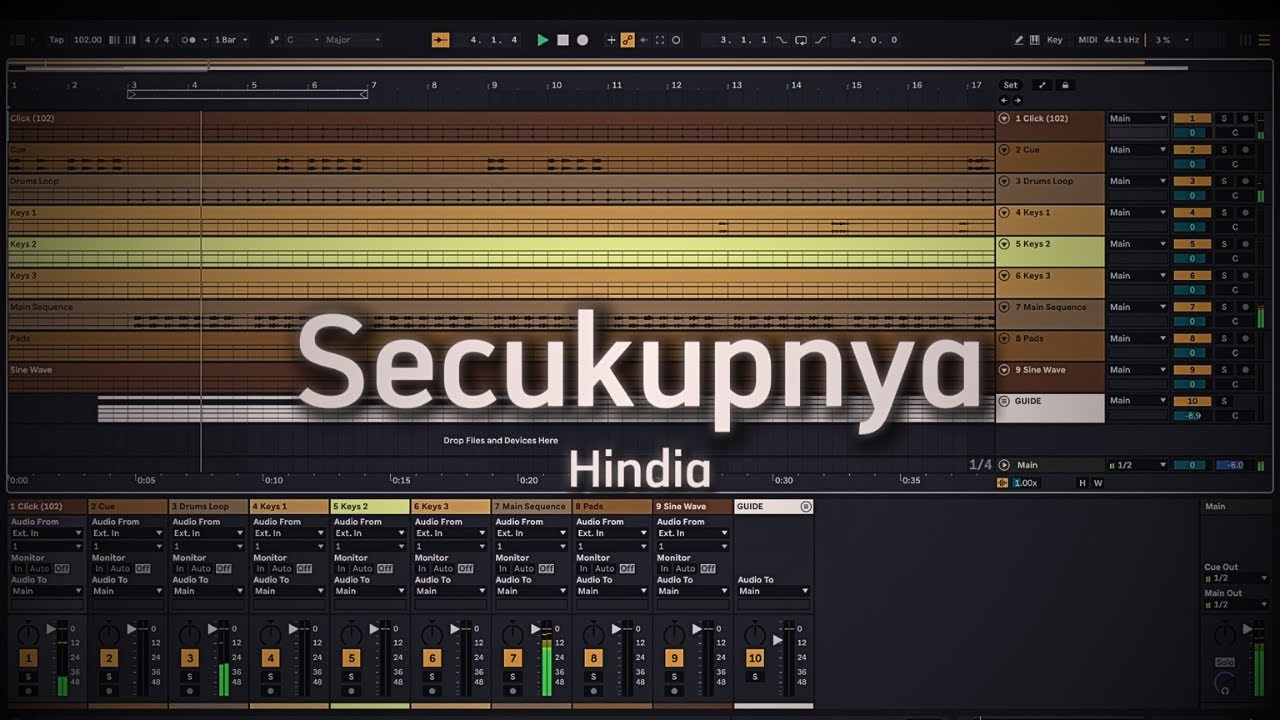Image resolution: width=1280 pixels, height=720 pixels.
Task: Click the volume fader handle on track 10
Action: pyautogui.click(x=778, y=640)
